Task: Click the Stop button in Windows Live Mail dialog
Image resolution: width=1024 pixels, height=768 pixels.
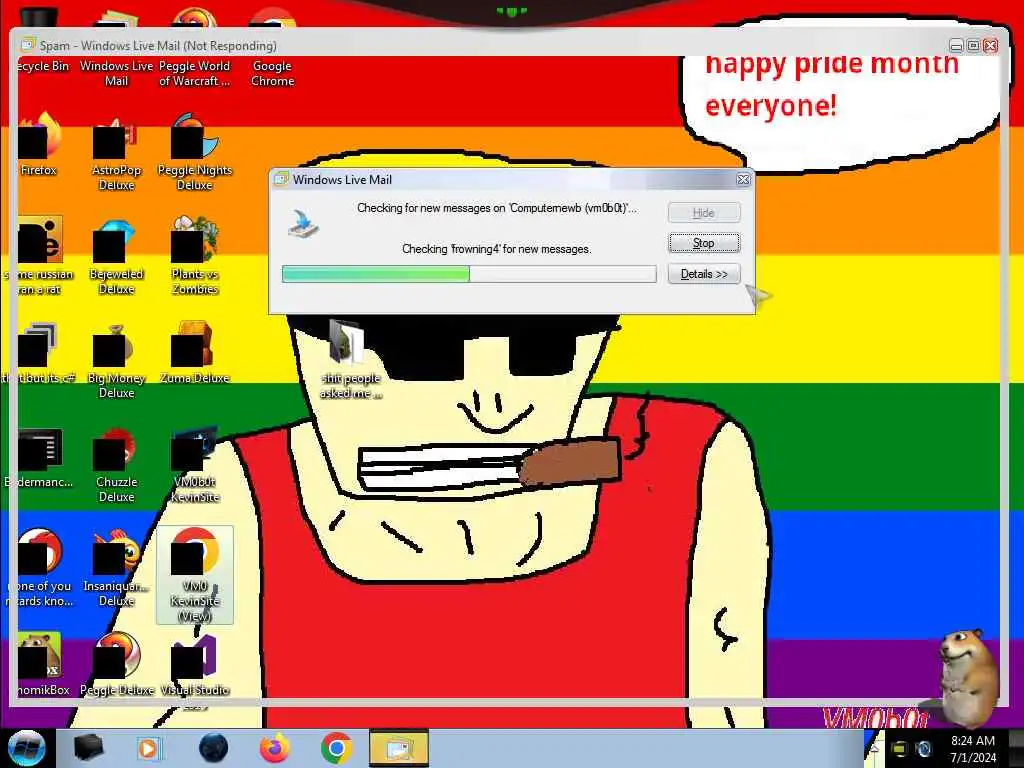Action: point(703,243)
